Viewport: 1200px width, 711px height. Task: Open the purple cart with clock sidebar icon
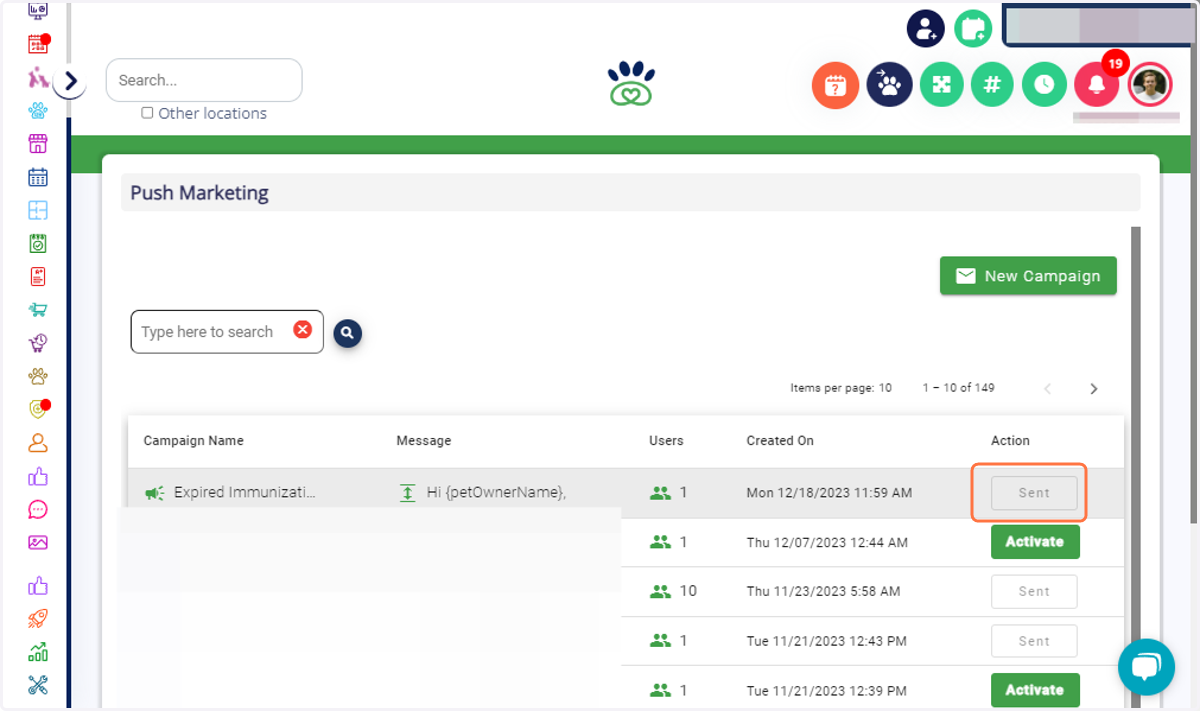tap(38, 343)
